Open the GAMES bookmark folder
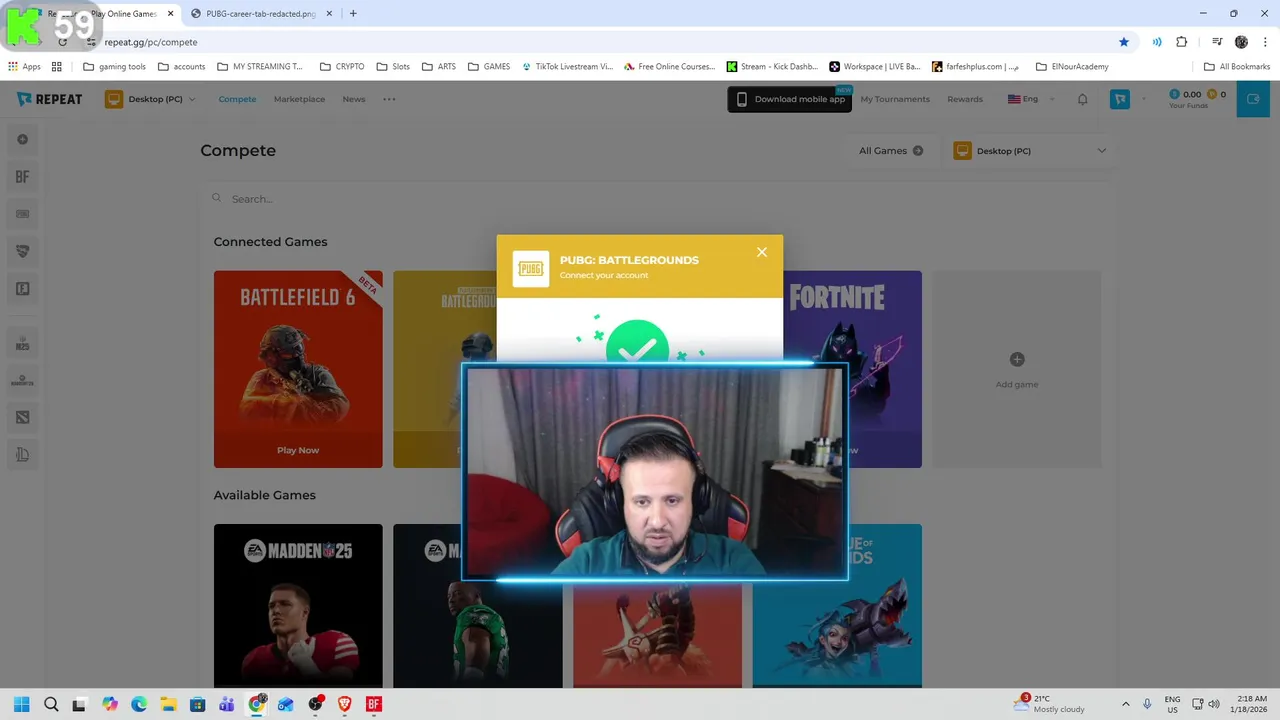This screenshot has width=1280, height=720. pyautogui.click(x=489, y=67)
